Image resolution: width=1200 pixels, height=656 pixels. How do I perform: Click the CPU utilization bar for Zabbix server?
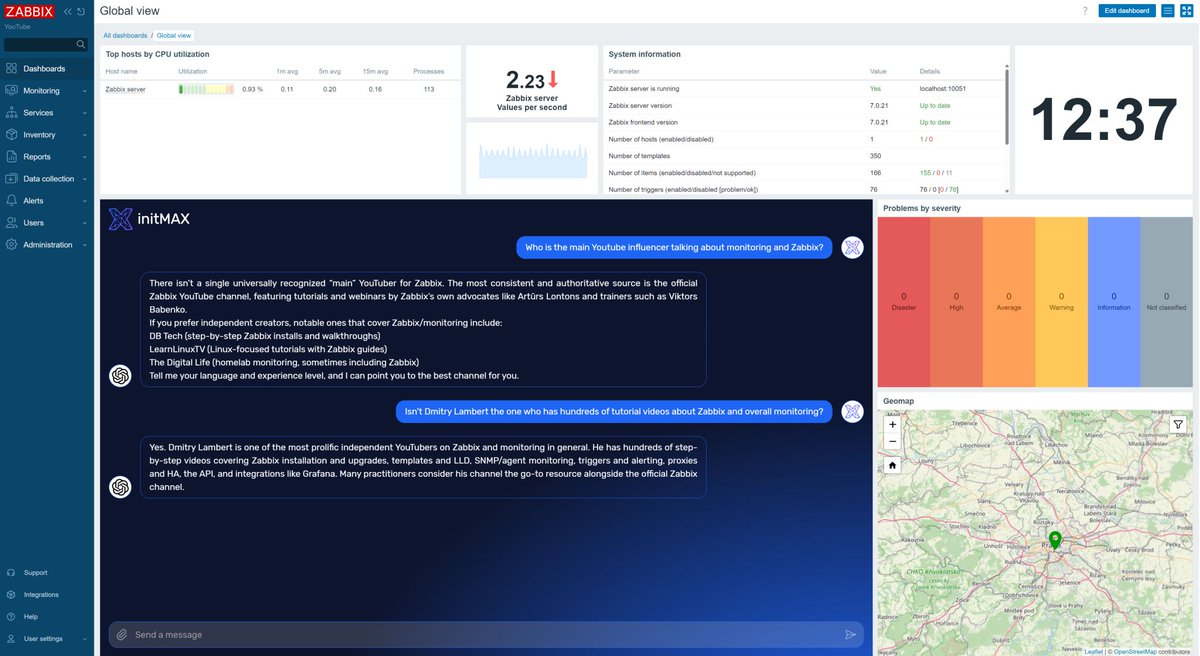tap(207, 89)
